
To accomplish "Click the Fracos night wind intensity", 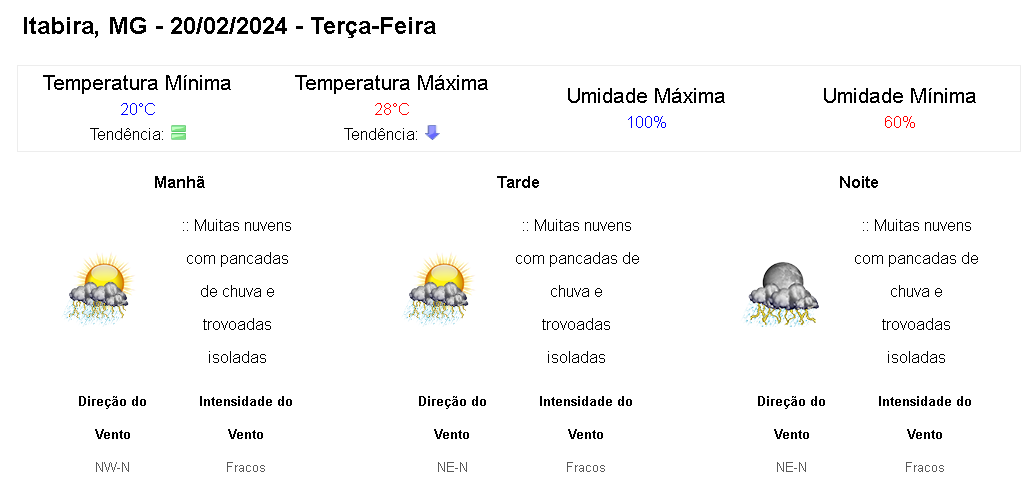I will (x=925, y=468).
